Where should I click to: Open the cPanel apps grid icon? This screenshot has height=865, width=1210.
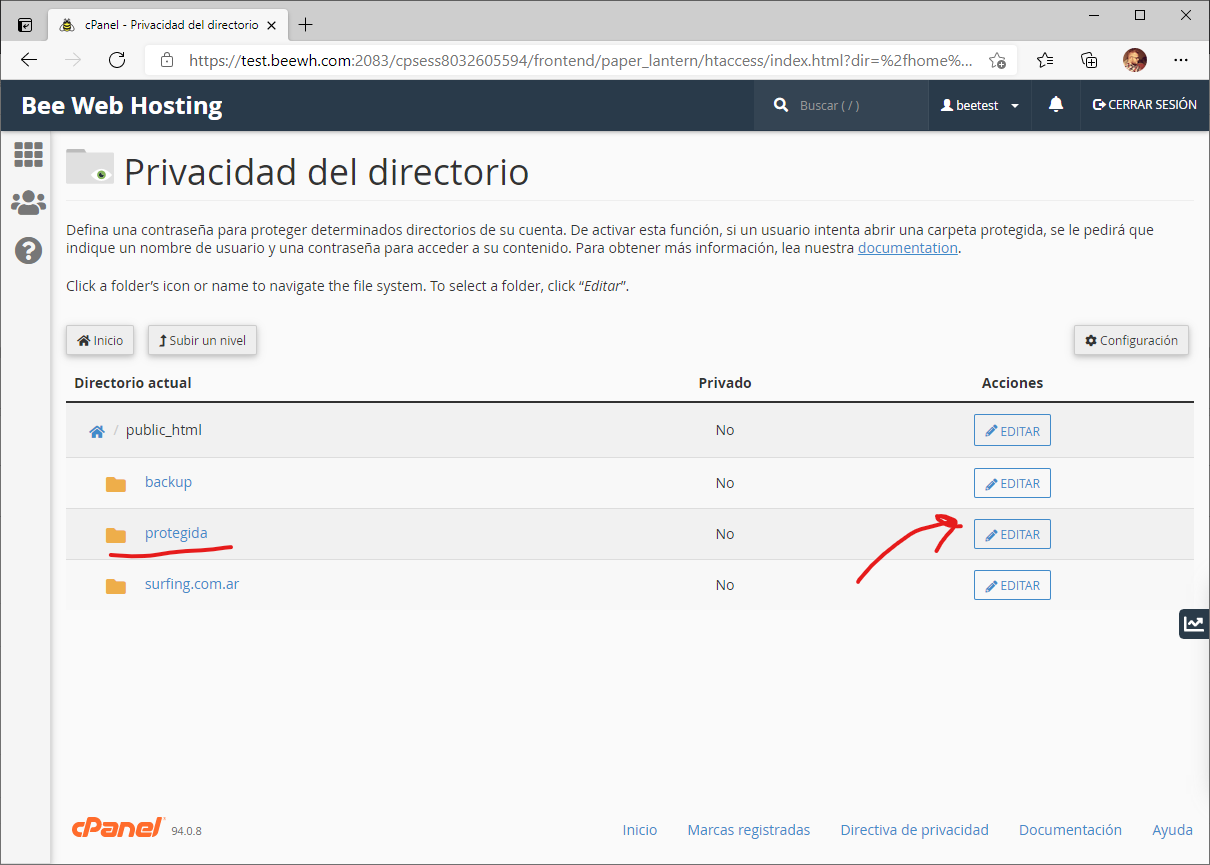pos(28,154)
